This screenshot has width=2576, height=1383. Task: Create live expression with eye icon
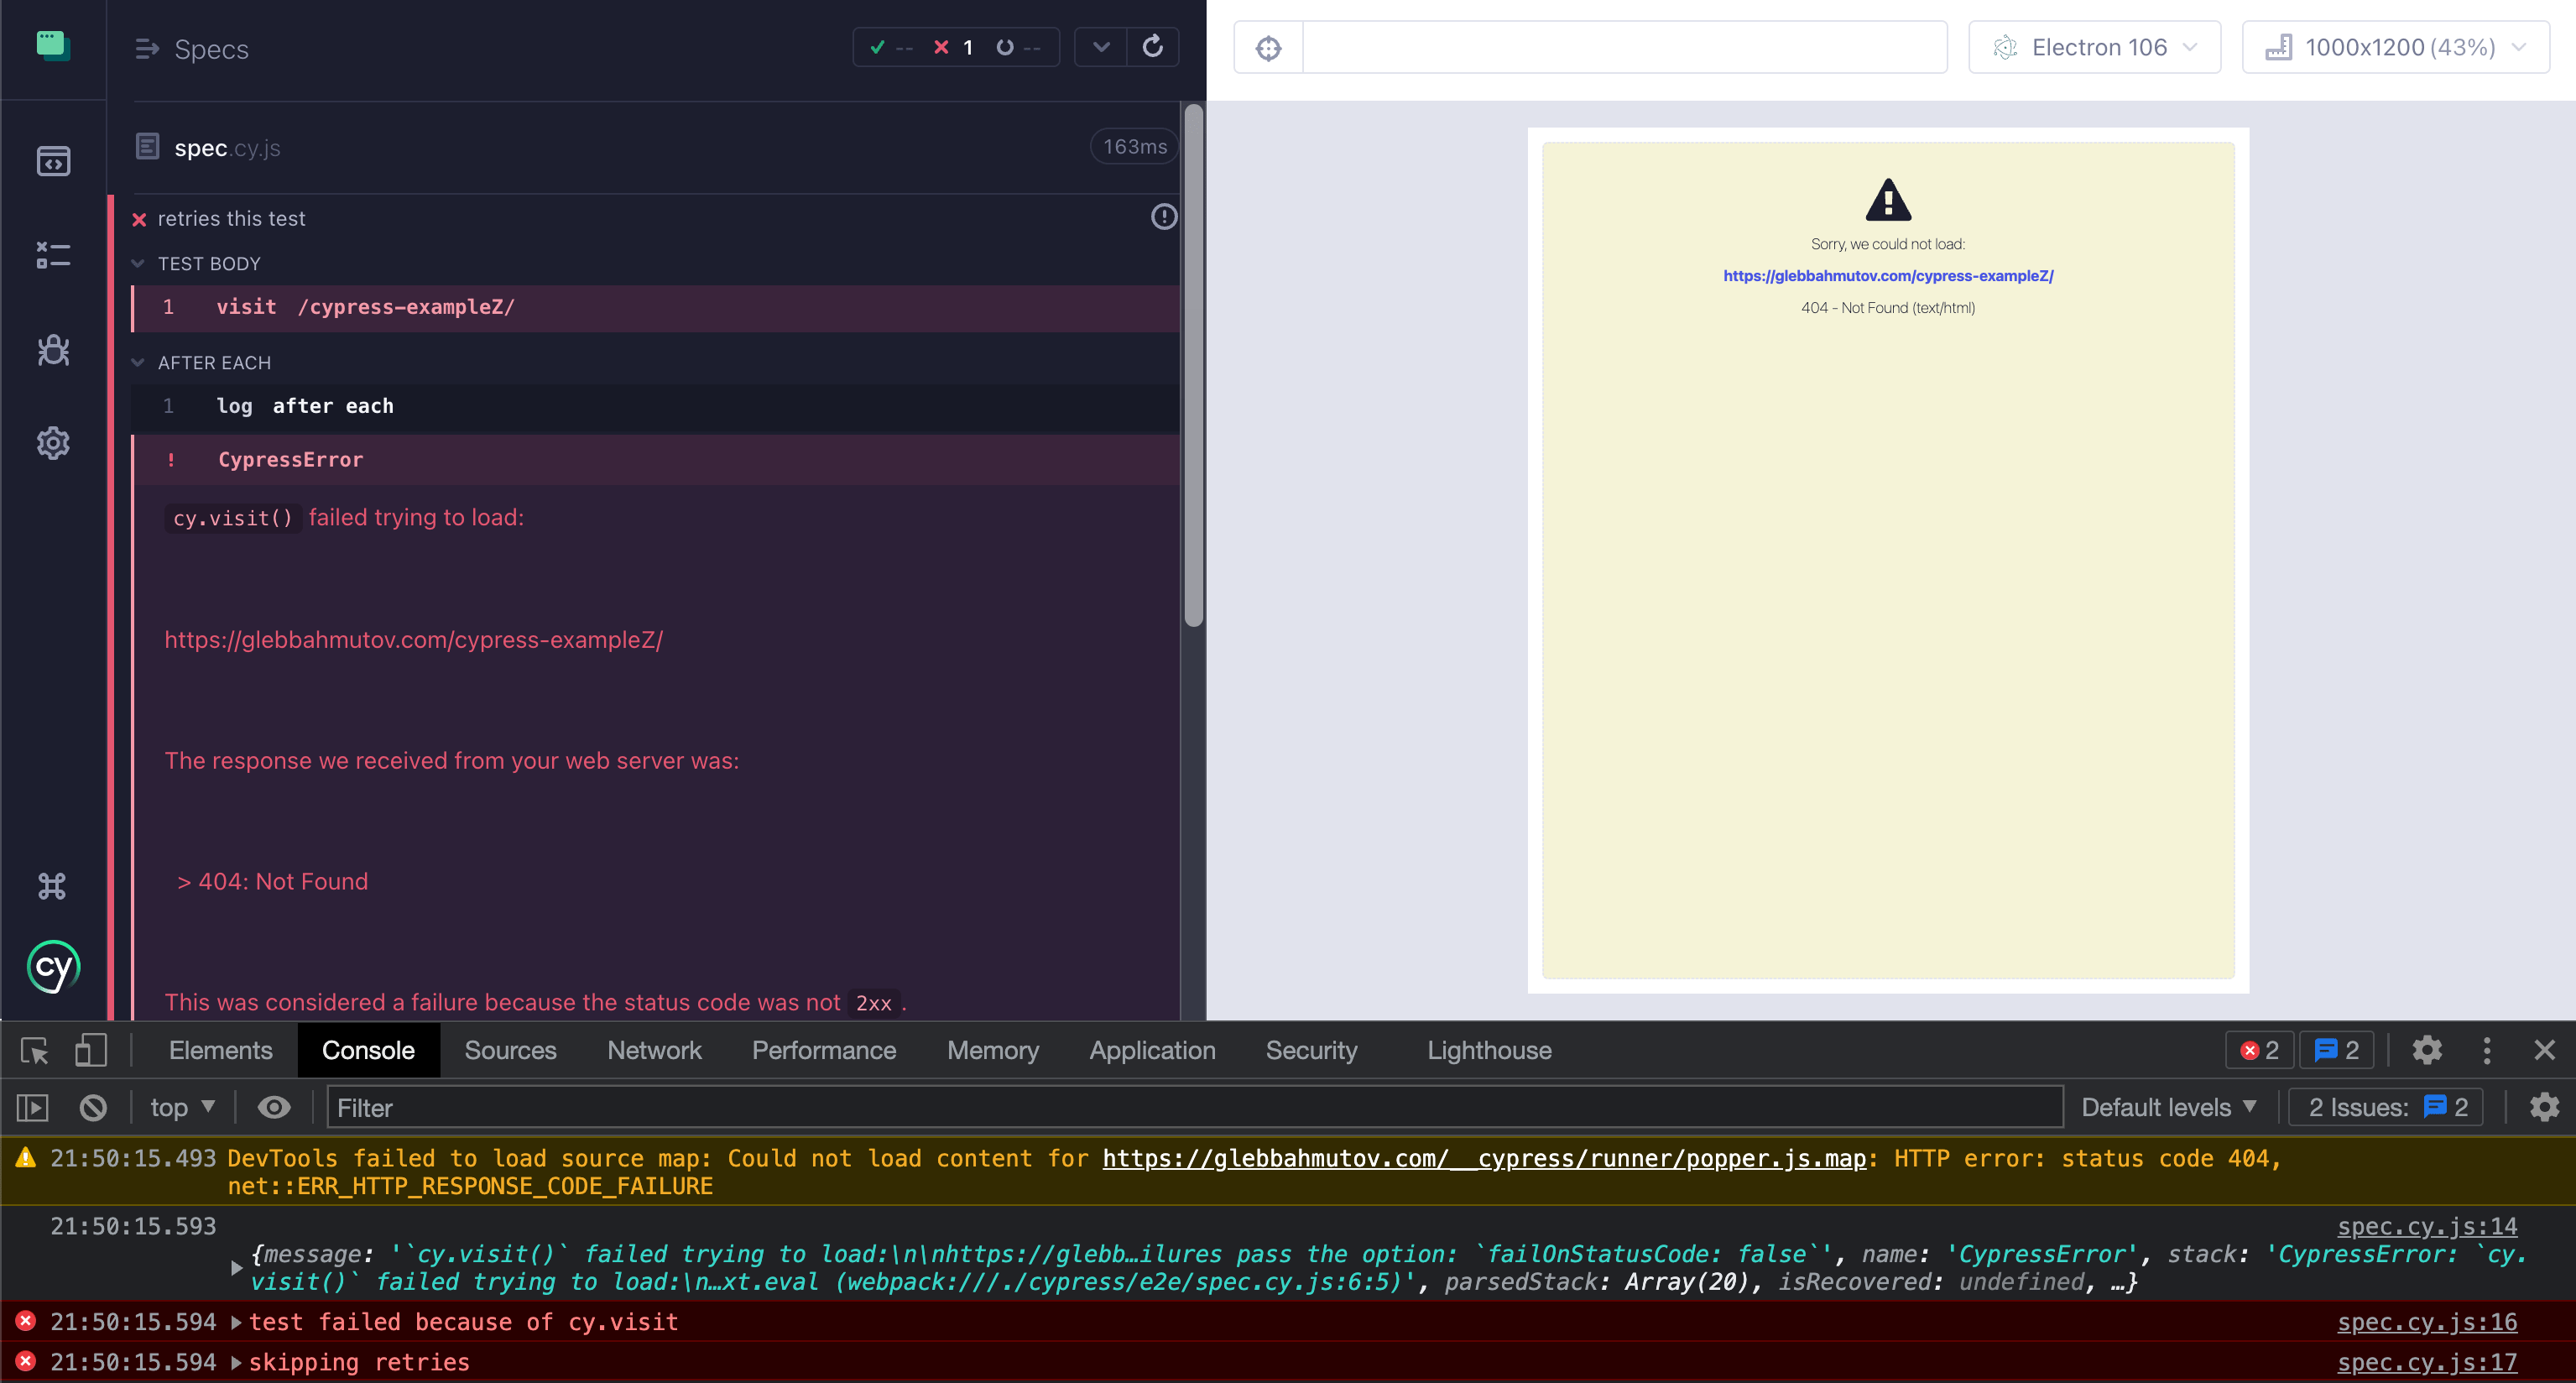274,1107
